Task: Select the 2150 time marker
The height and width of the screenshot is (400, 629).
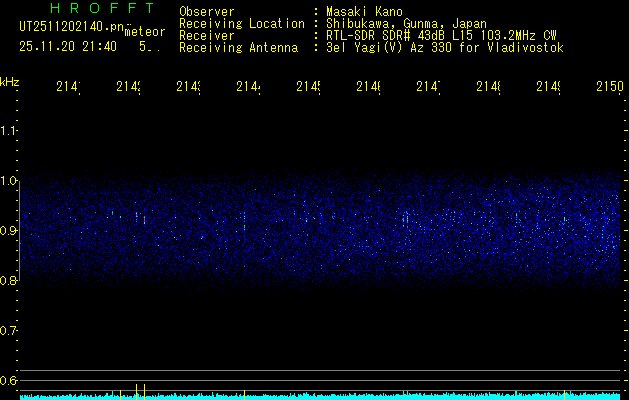Action: pyautogui.click(x=609, y=88)
